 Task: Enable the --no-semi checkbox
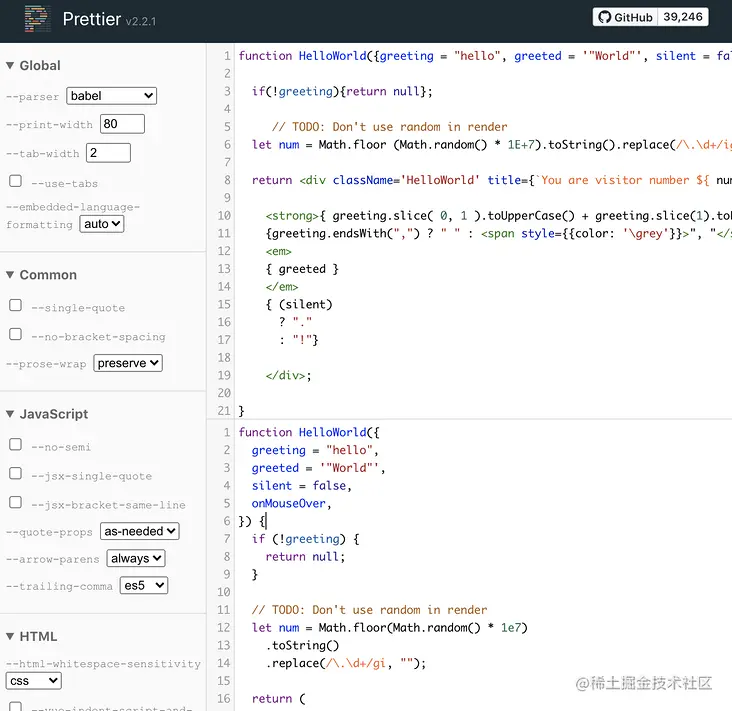(x=15, y=444)
